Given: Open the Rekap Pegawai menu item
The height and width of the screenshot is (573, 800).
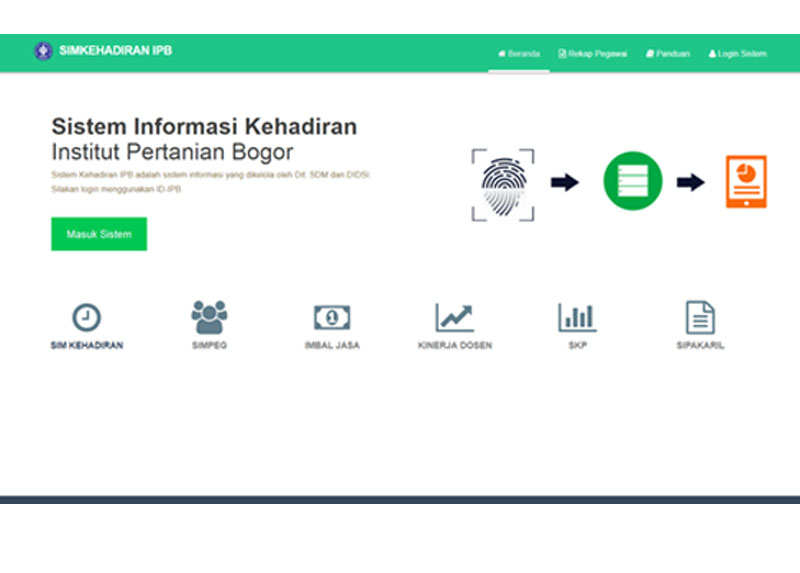Looking at the screenshot, I should tap(592, 54).
